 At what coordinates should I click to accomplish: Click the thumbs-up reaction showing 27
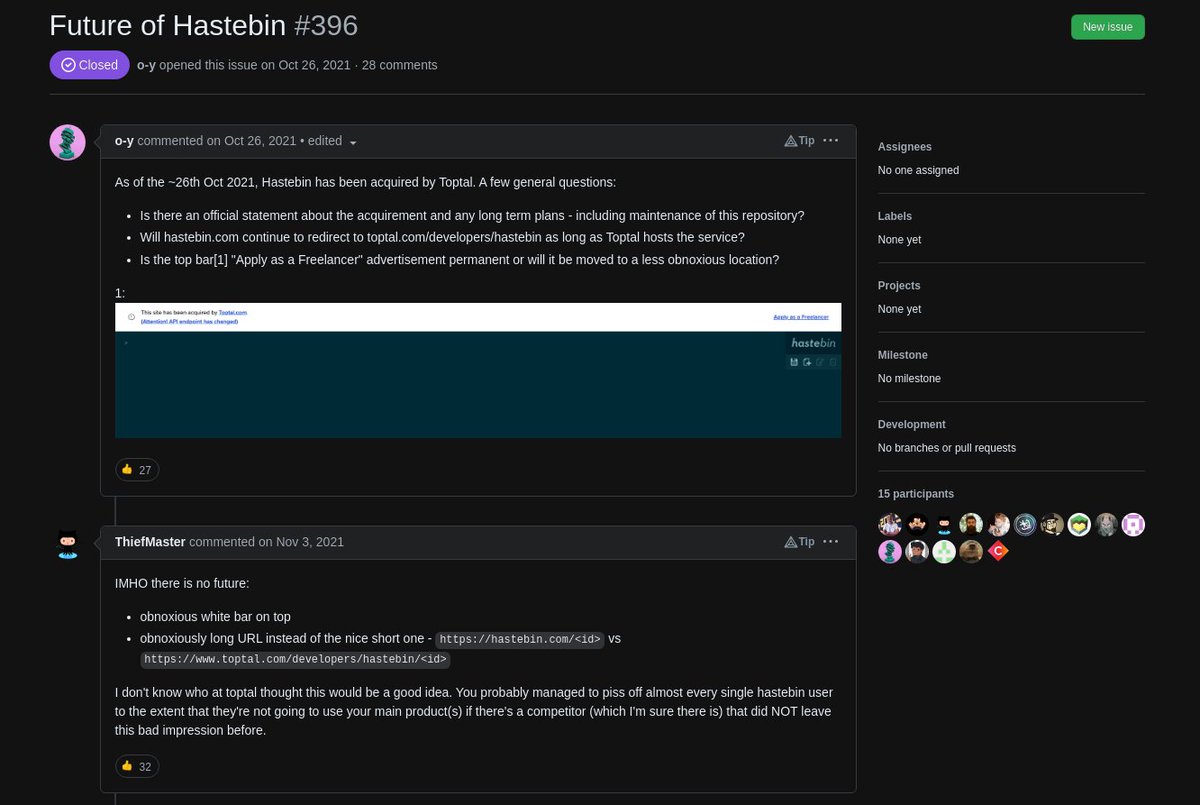(137, 470)
